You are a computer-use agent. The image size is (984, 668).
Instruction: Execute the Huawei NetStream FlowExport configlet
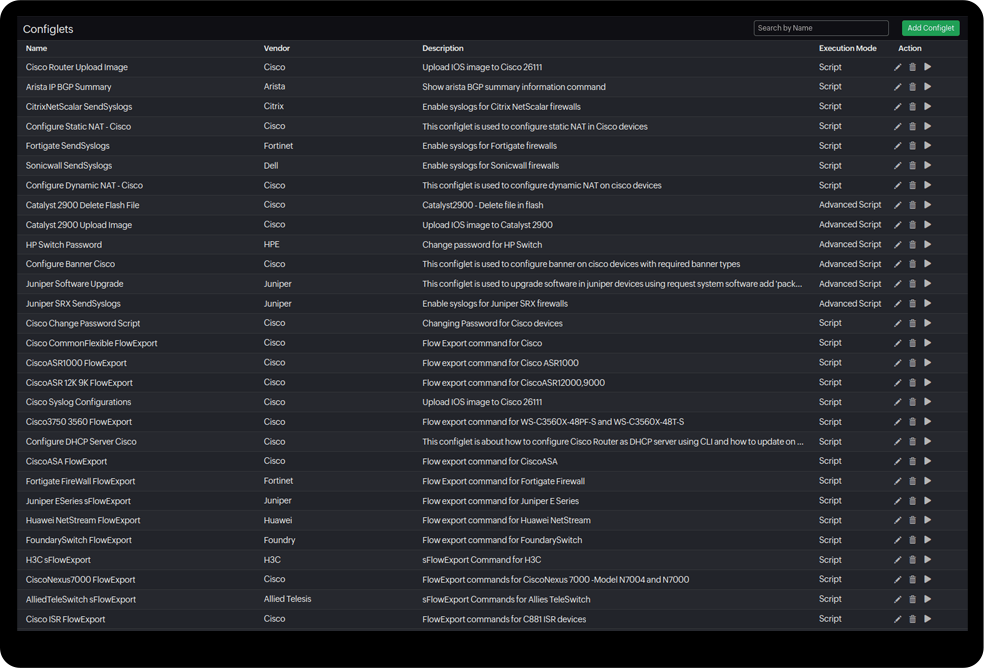[x=928, y=520]
